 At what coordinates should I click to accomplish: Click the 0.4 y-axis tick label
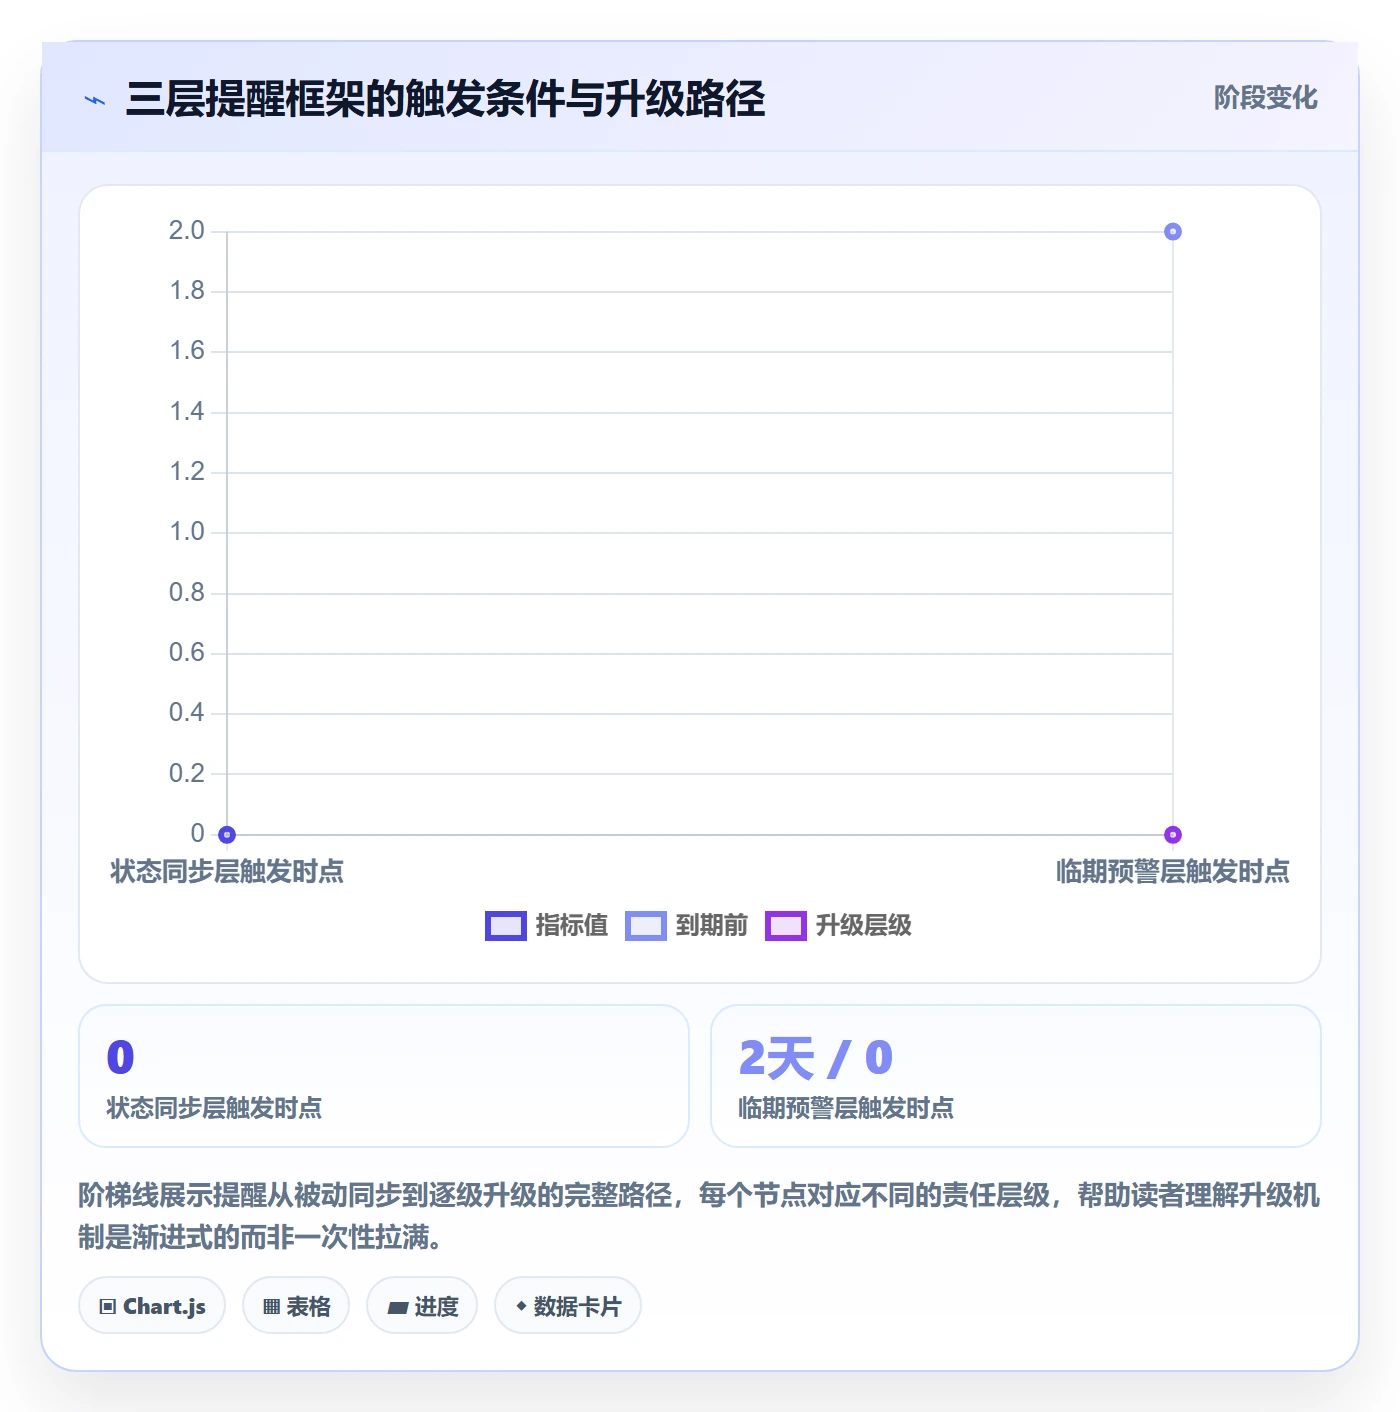point(187,713)
